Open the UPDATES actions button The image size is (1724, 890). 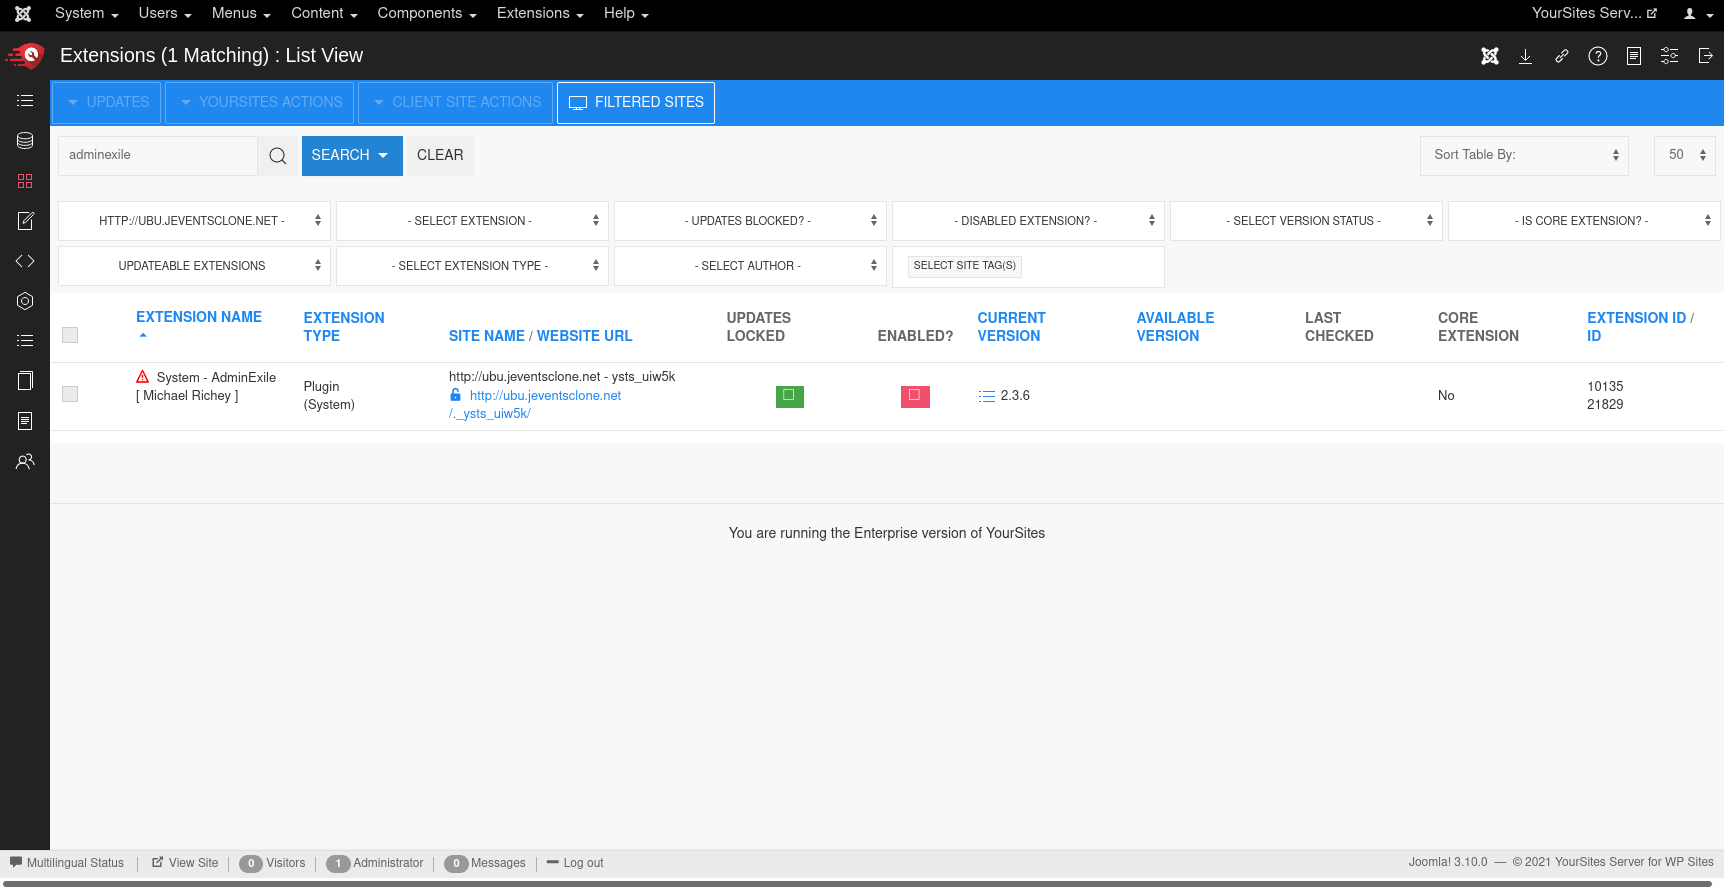[107, 103]
